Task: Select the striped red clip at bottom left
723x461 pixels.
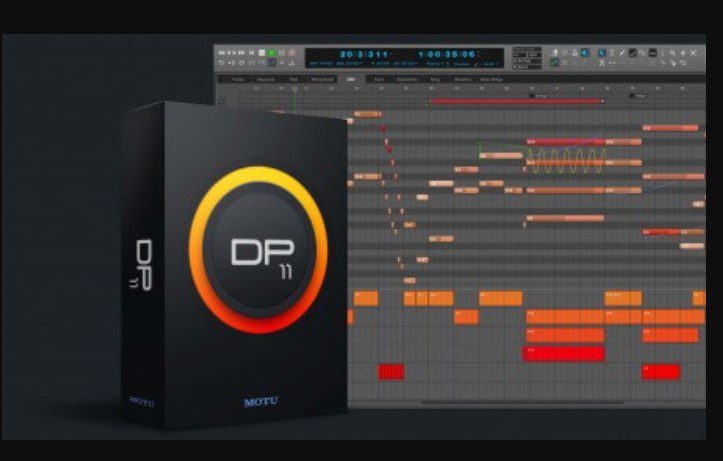Action: (391, 372)
